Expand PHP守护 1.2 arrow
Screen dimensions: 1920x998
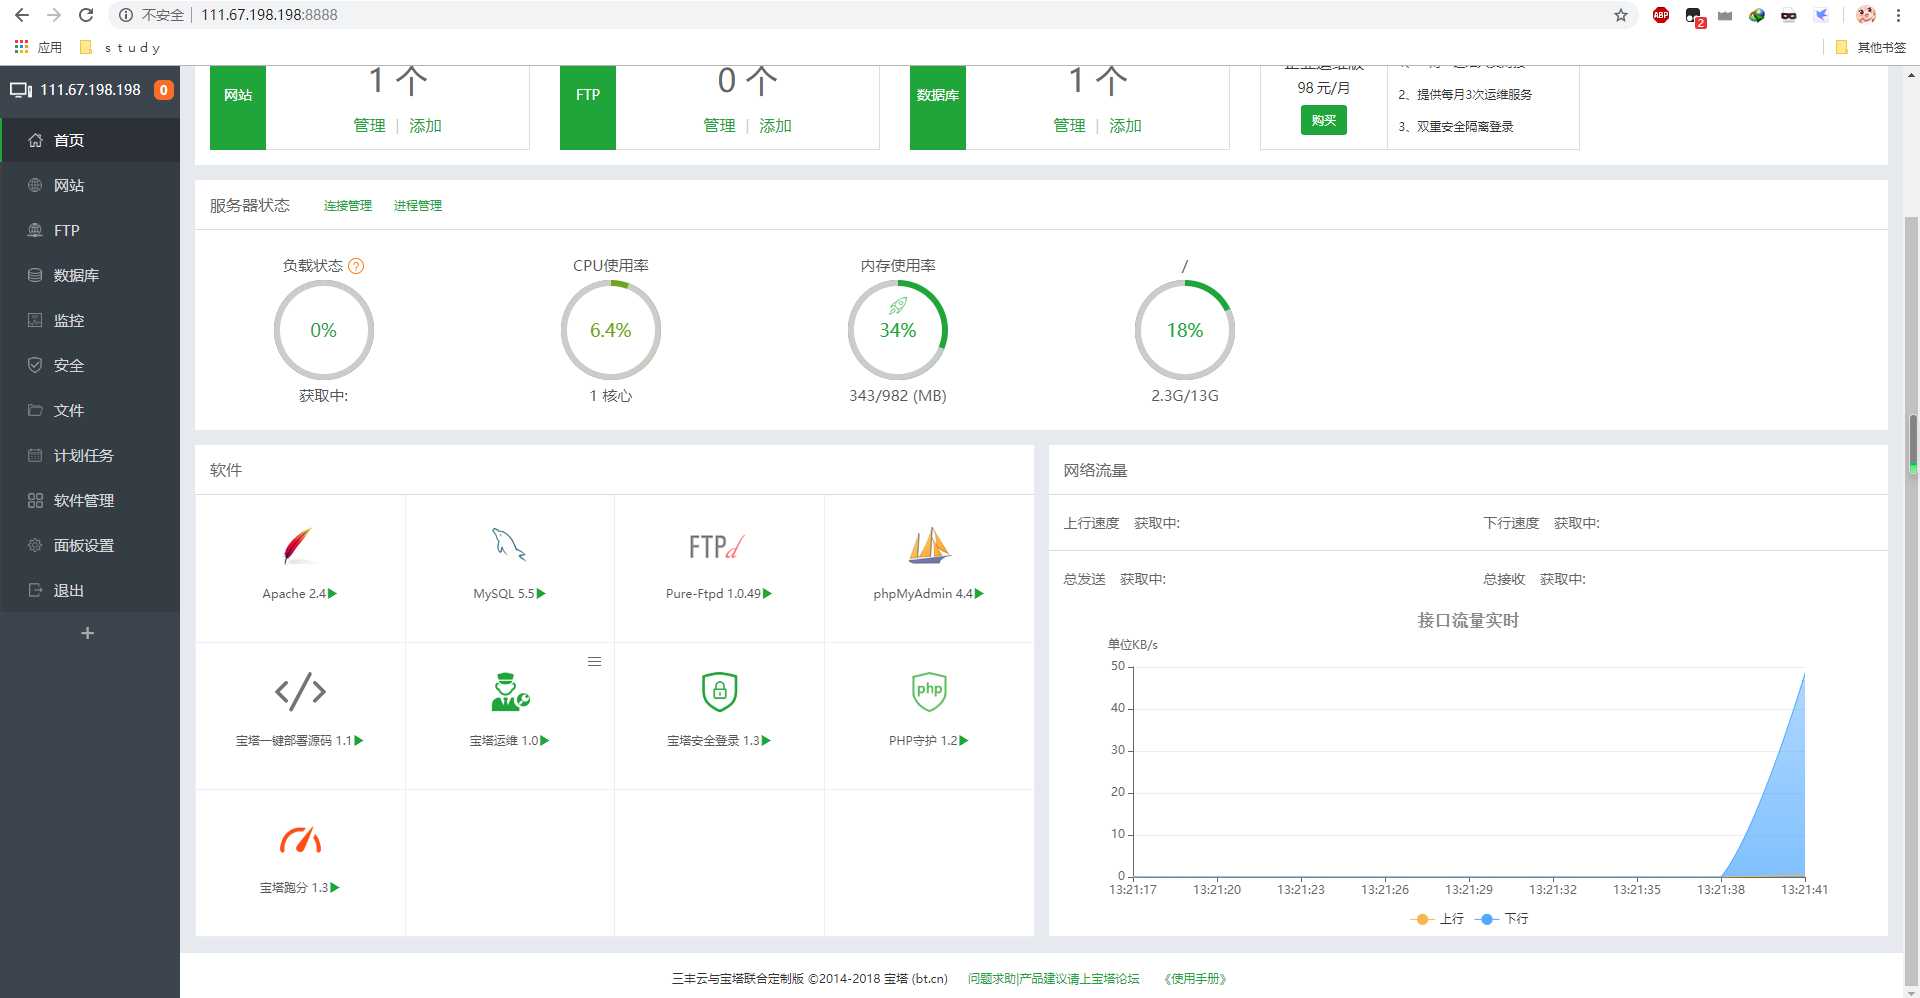pyautogui.click(x=964, y=741)
